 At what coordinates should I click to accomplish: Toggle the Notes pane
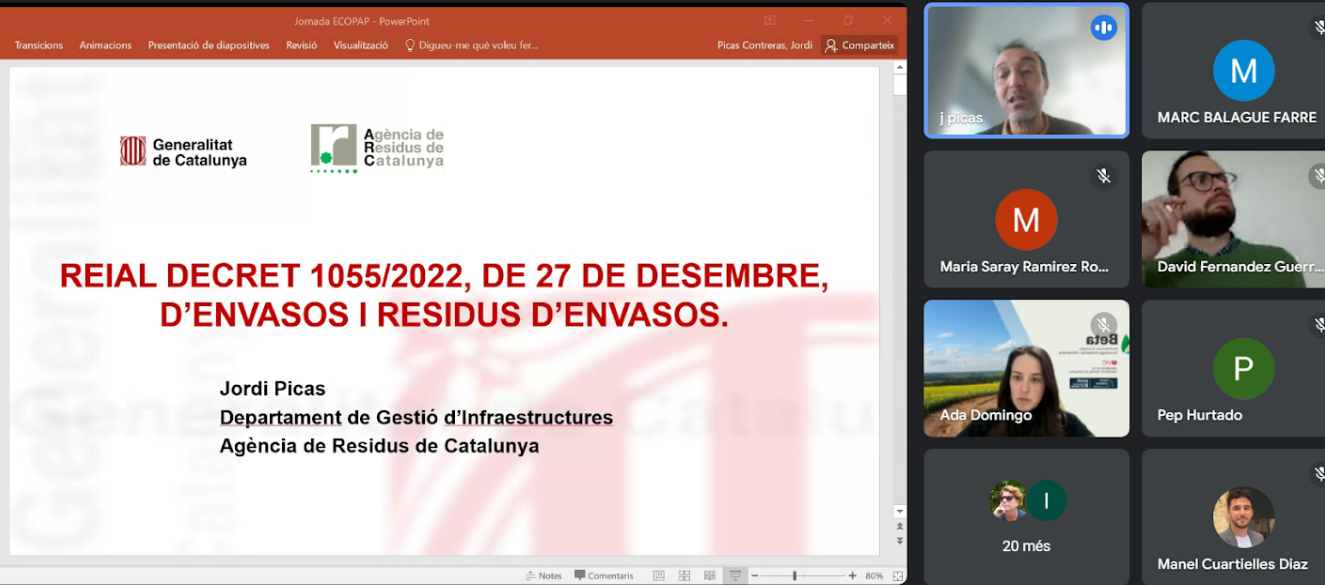tap(544, 576)
